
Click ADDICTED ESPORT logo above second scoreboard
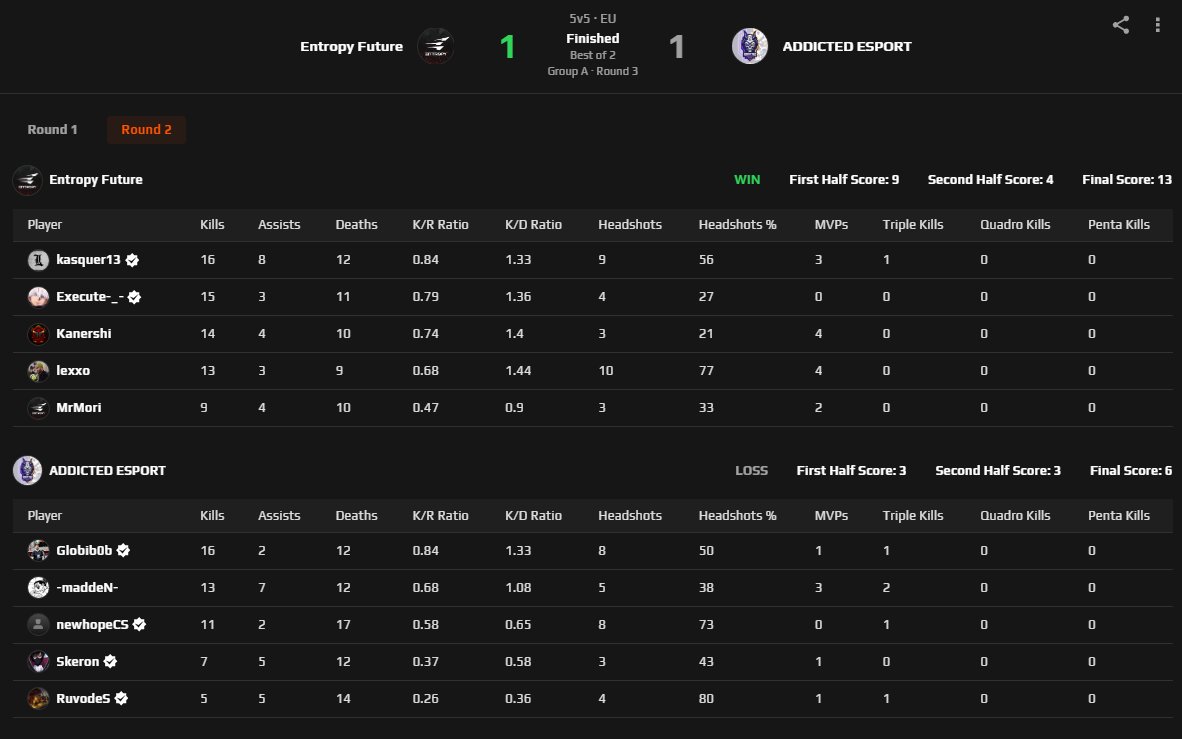point(27,471)
